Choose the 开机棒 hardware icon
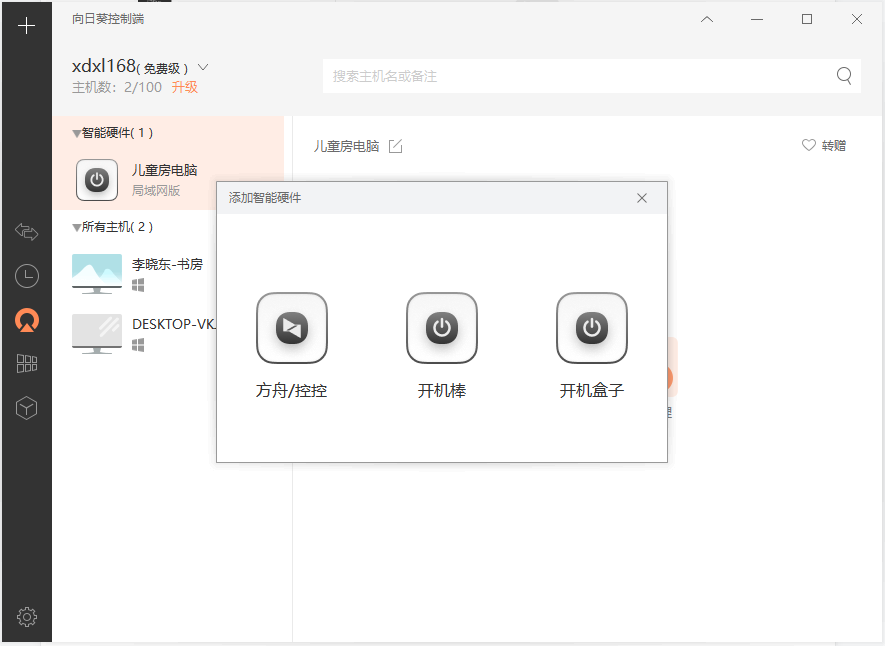885x646 pixels. (442, 328)
